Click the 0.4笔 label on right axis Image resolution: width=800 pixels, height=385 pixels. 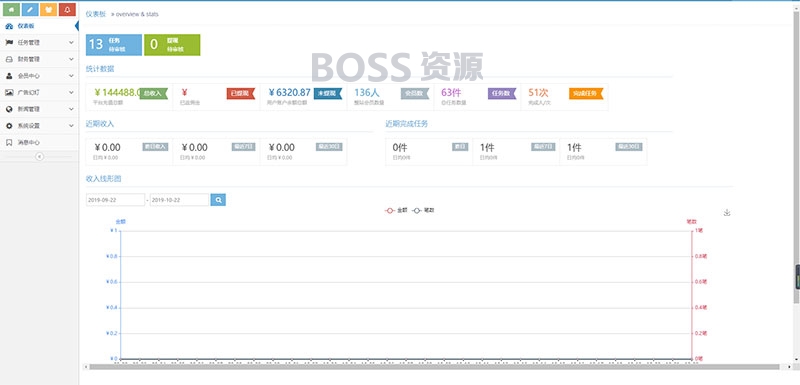[x=701, y=307]
